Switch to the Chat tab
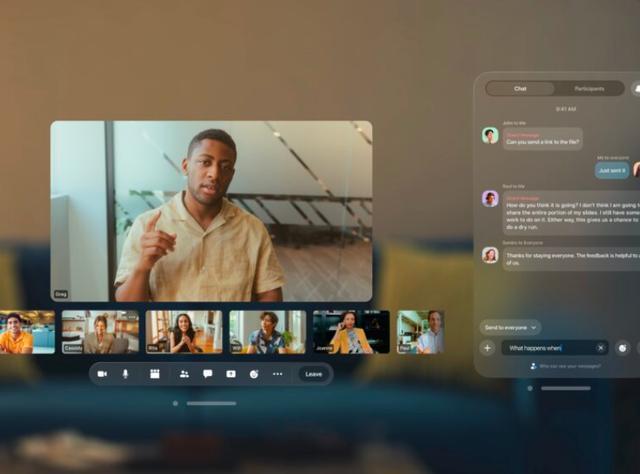This screenshot has width=640, height=474. (520, 88)
